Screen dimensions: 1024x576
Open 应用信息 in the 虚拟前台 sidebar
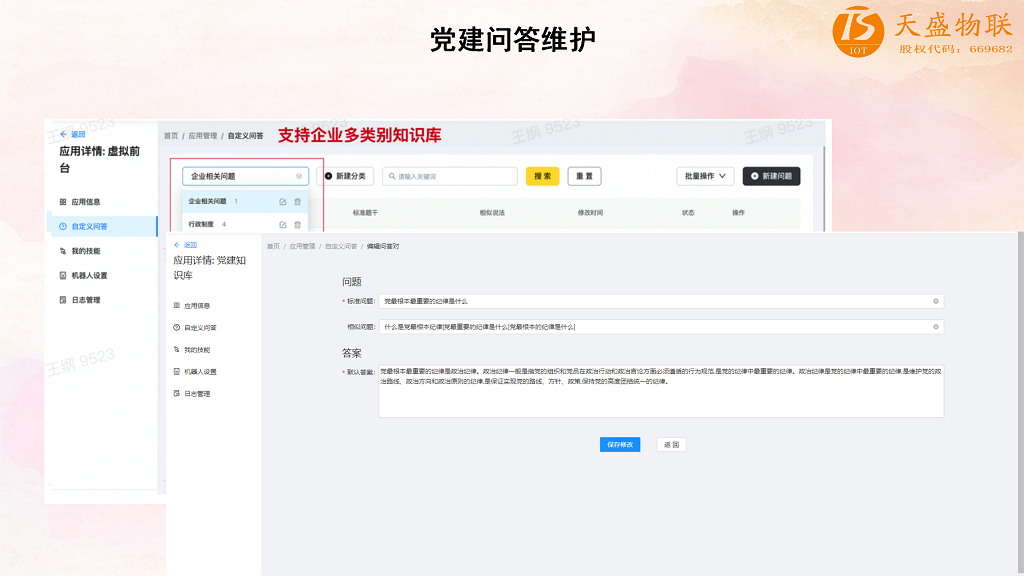(85, 202)
